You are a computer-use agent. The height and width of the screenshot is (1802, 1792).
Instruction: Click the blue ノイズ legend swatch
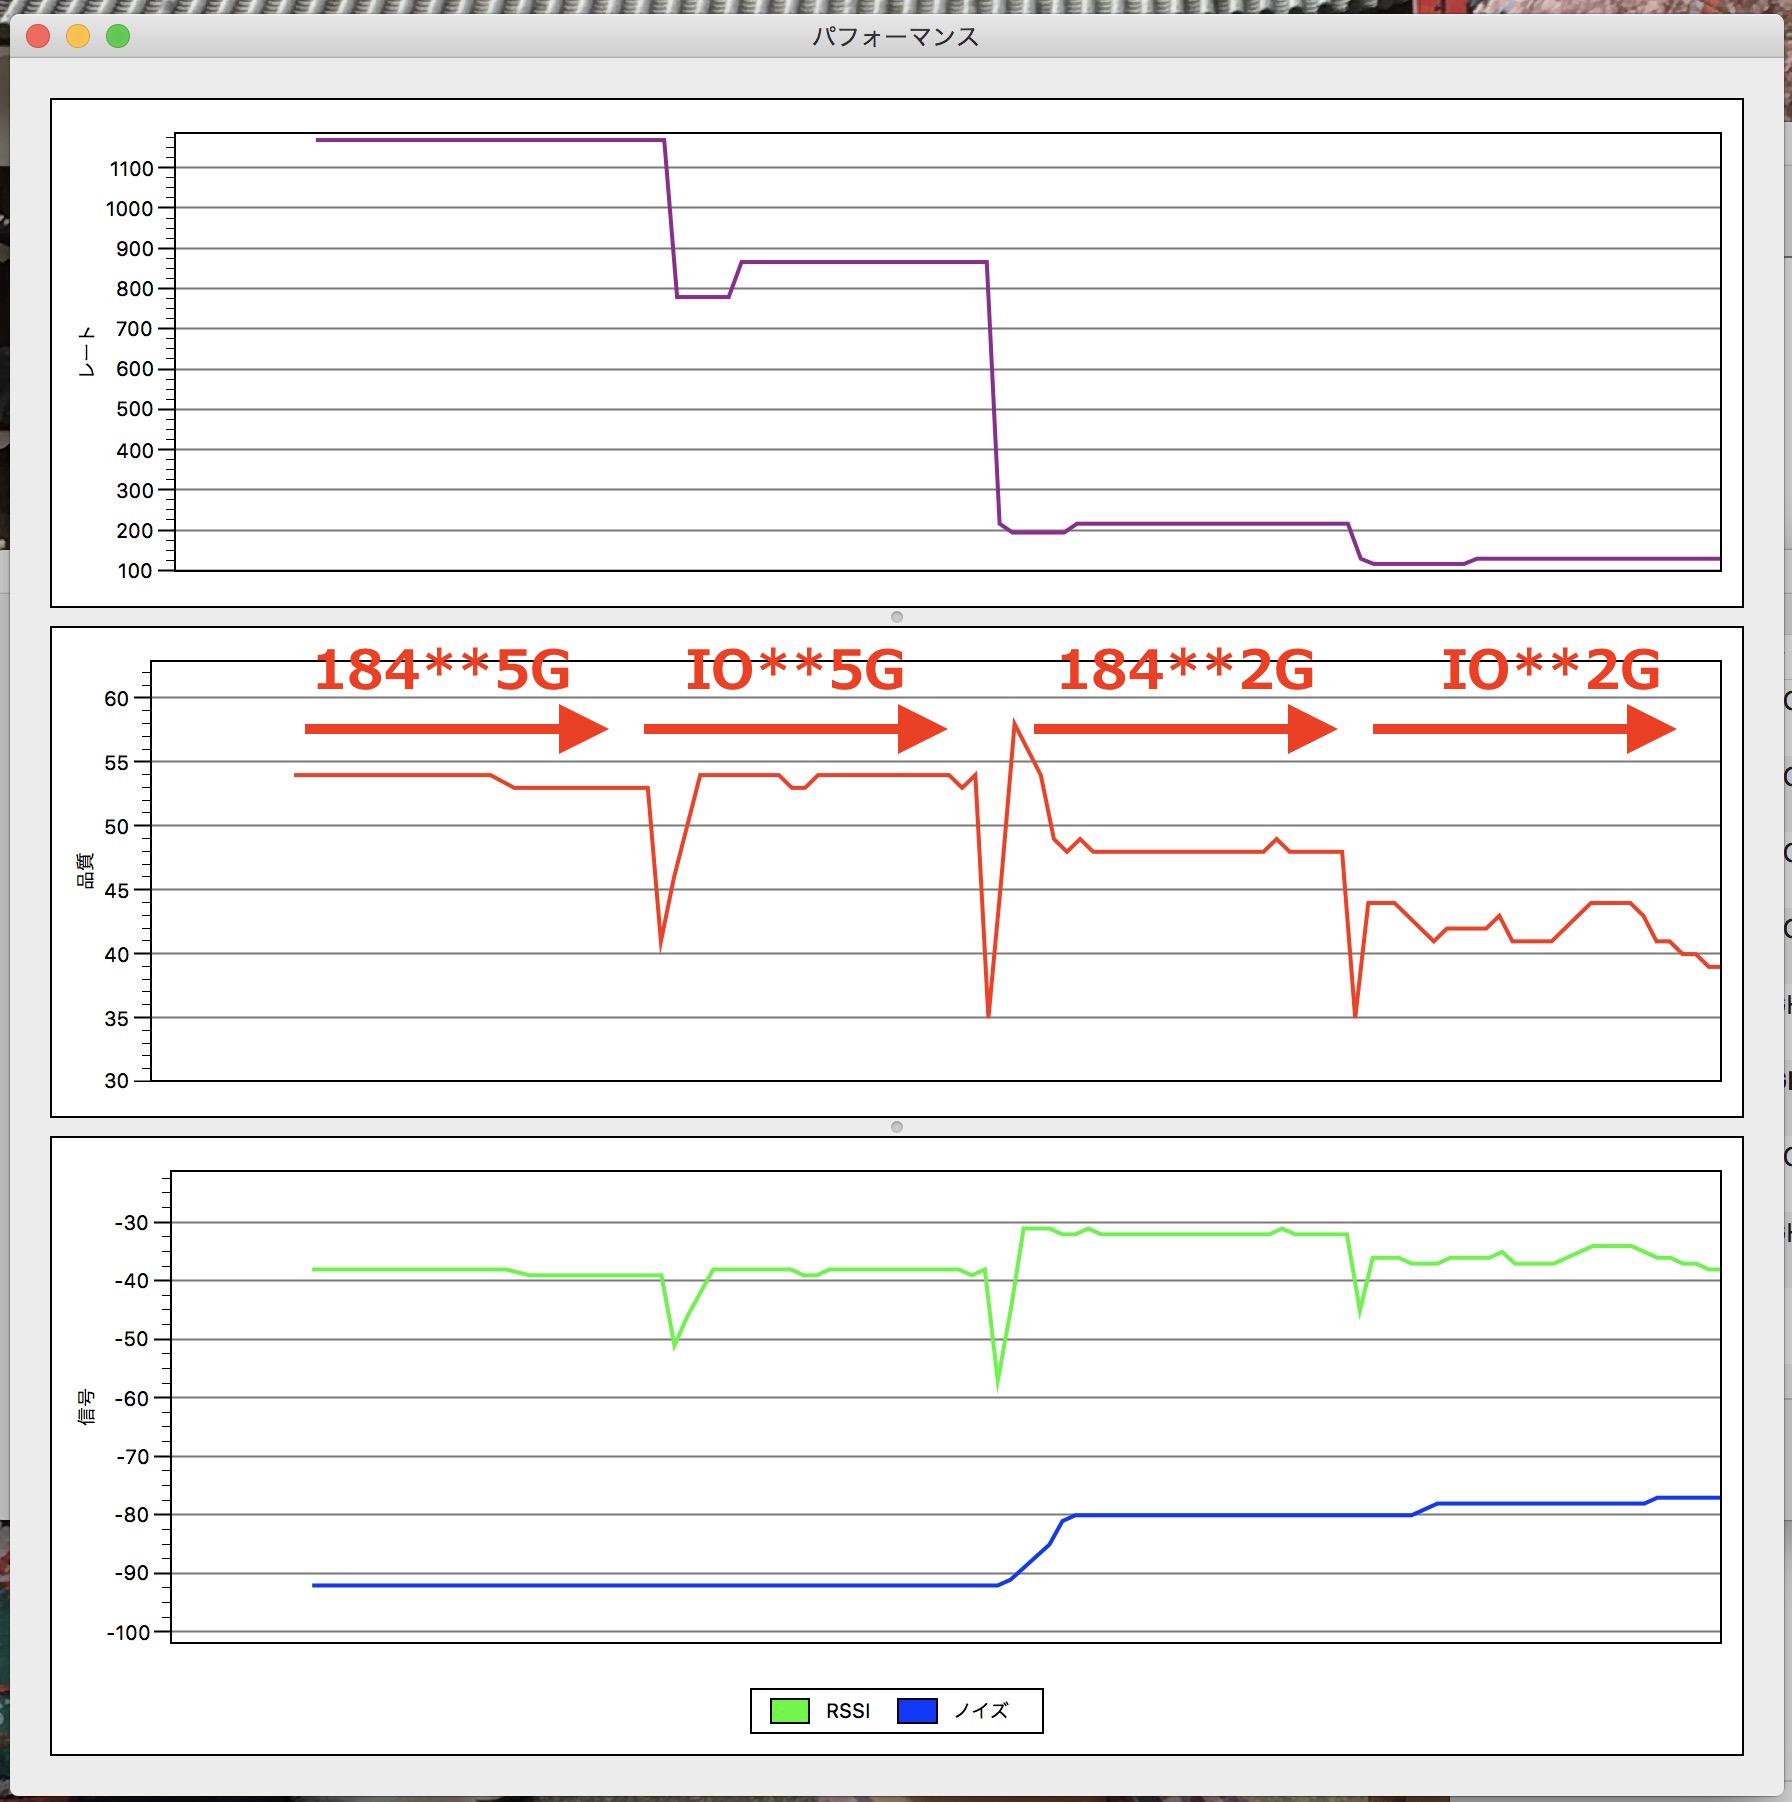pos(917,1711)
